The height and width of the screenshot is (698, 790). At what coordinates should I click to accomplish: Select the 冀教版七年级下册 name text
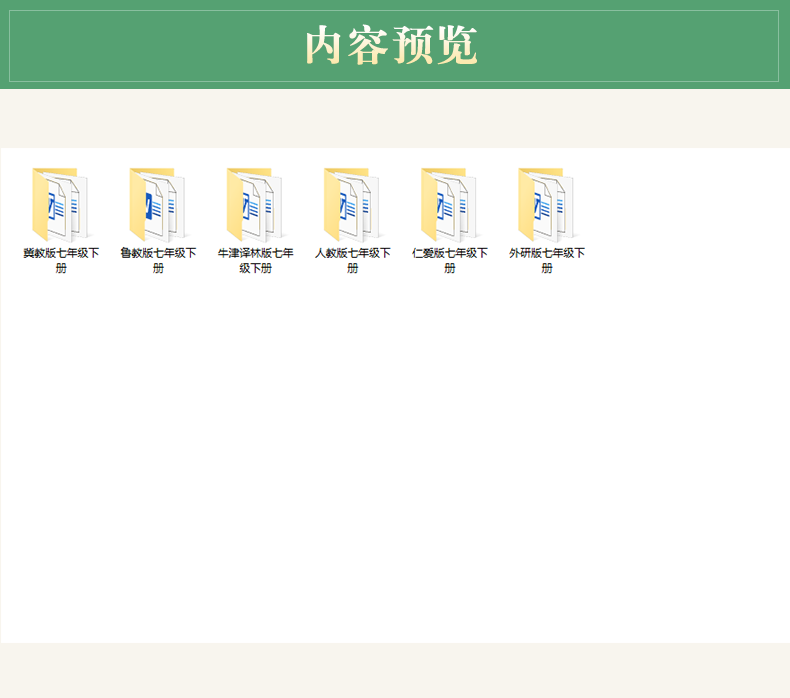[x=61, y=260]
